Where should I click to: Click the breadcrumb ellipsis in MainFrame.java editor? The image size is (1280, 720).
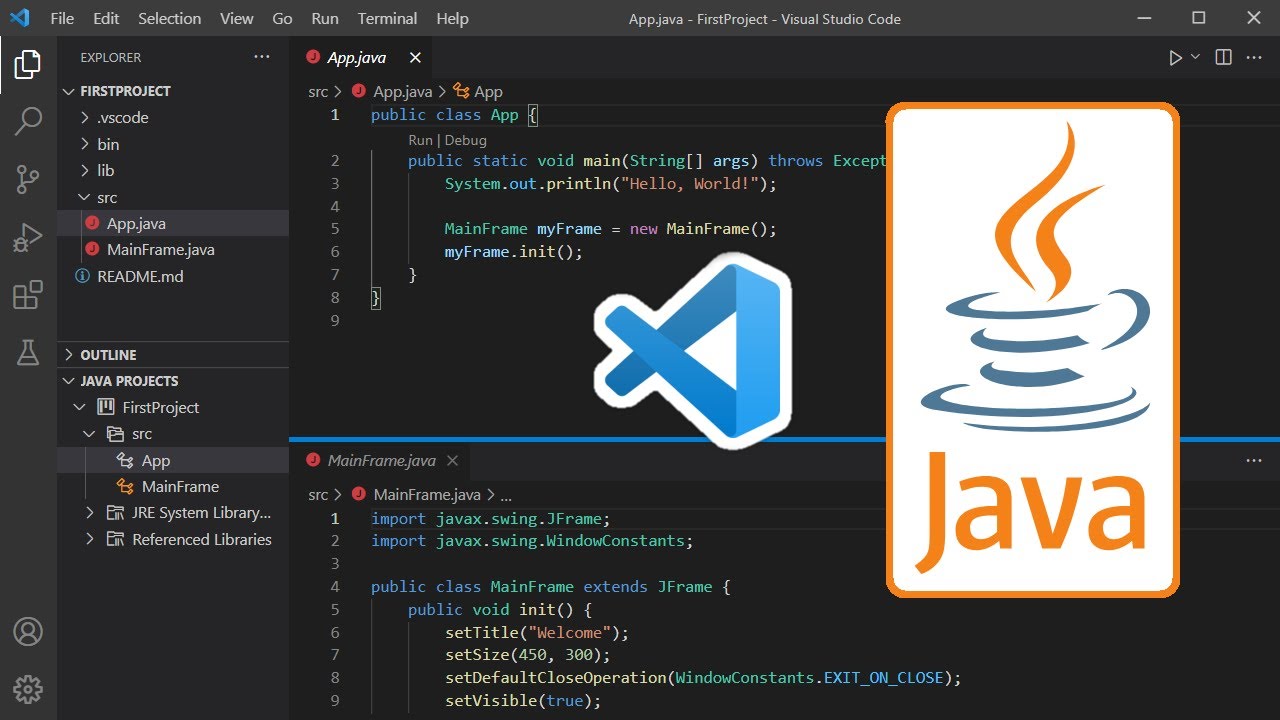(506, 495)
